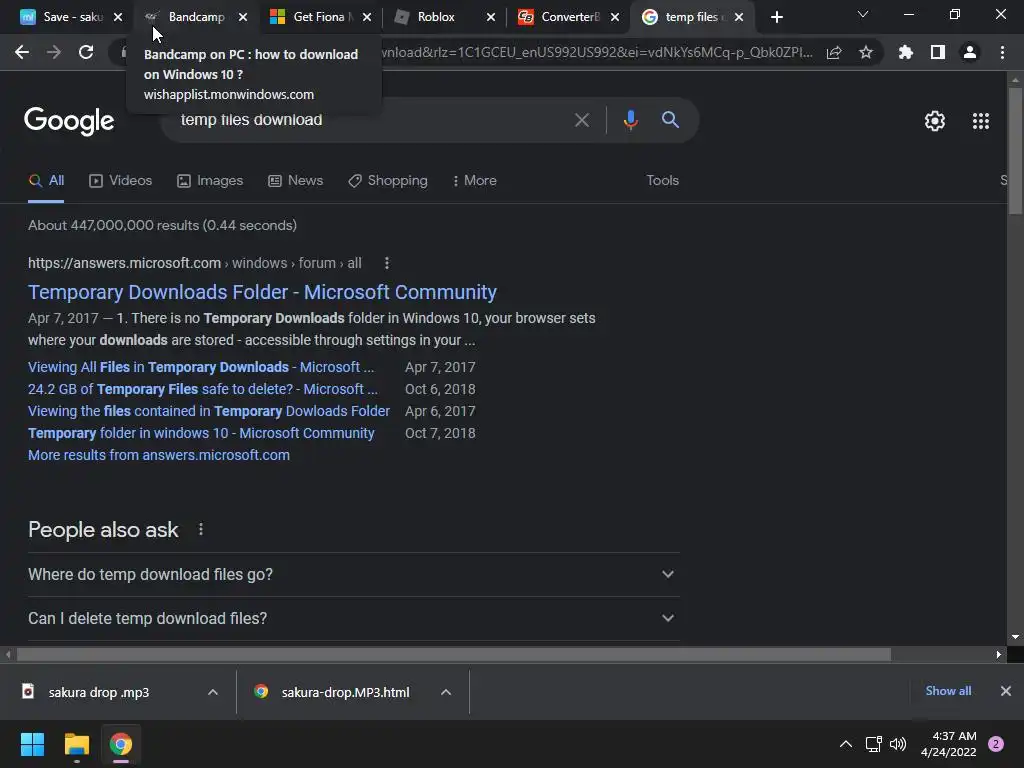Select the Videos search tab
1024x768 pixels.
tap(120, 181)
